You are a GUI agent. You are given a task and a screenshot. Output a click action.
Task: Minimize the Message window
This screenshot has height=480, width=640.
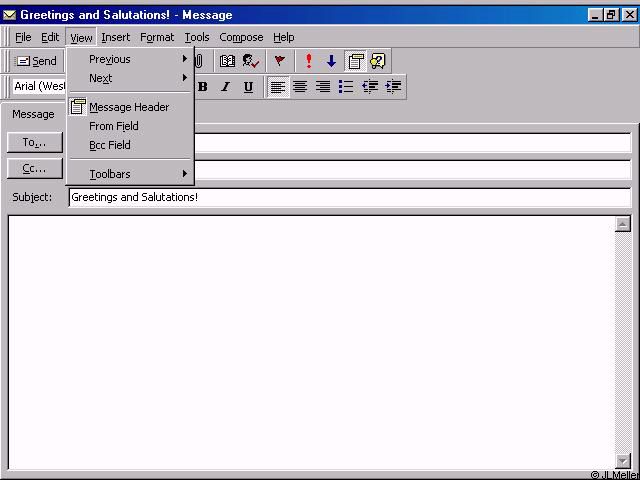pyautogui.click(x=596, y=15)
